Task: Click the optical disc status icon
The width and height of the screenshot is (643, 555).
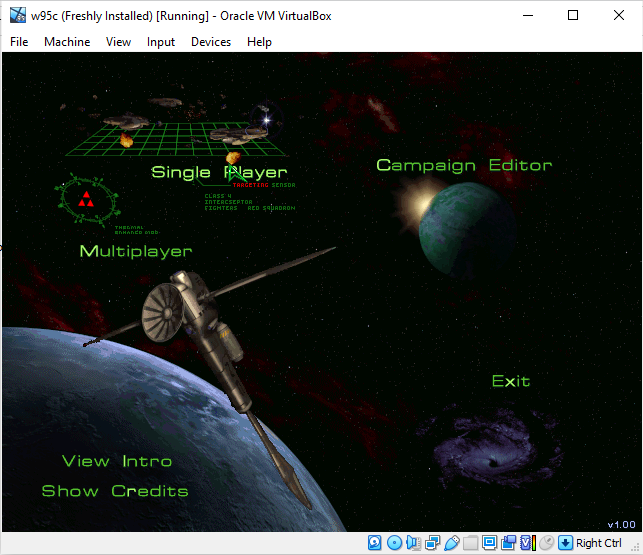Action: click(x=394, y=543)
